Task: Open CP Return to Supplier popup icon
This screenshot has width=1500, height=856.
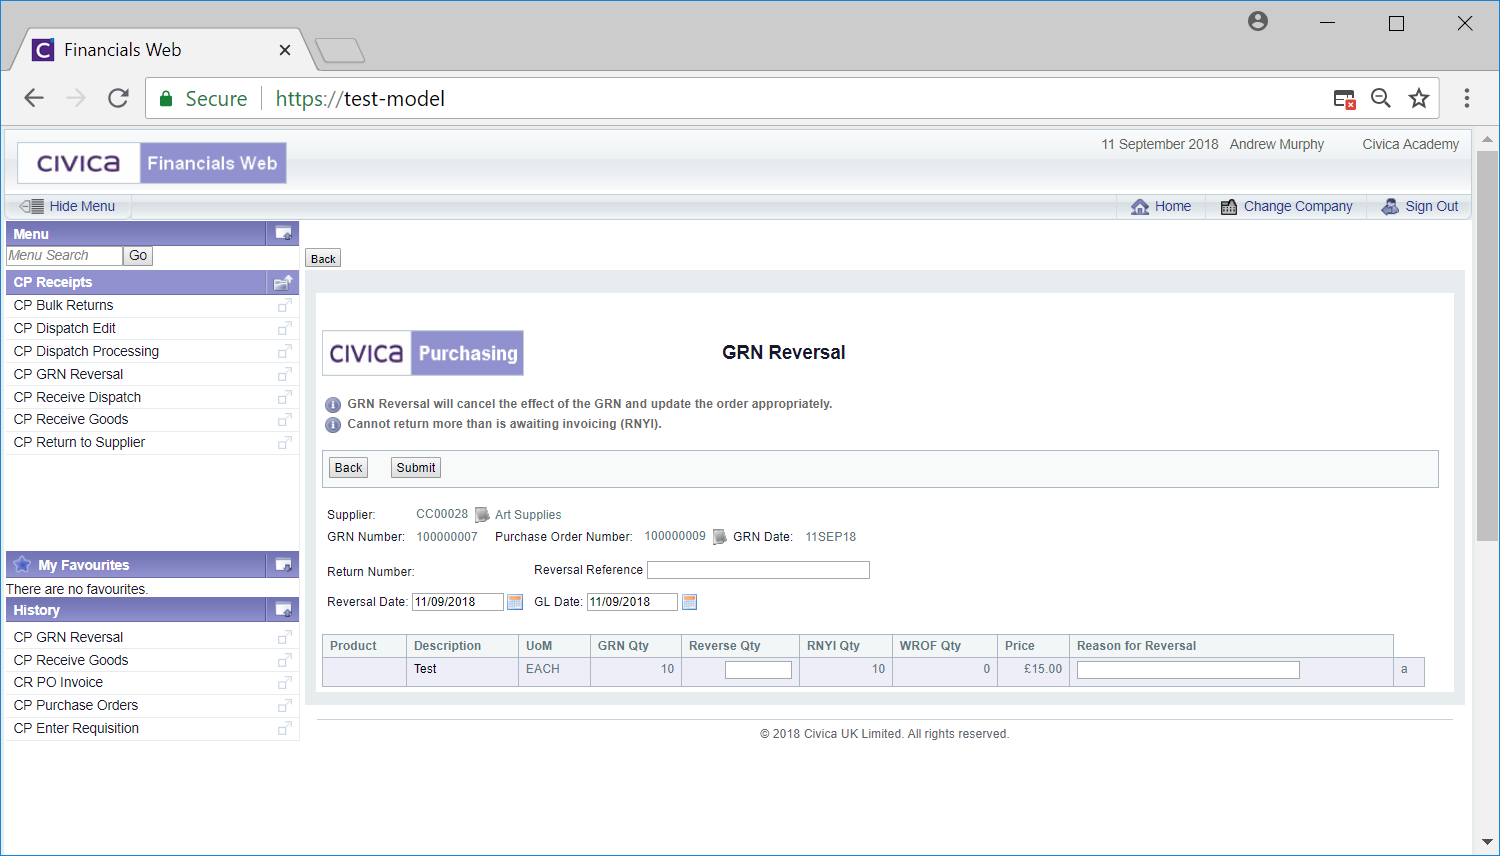Action: [x=285, y=442]
